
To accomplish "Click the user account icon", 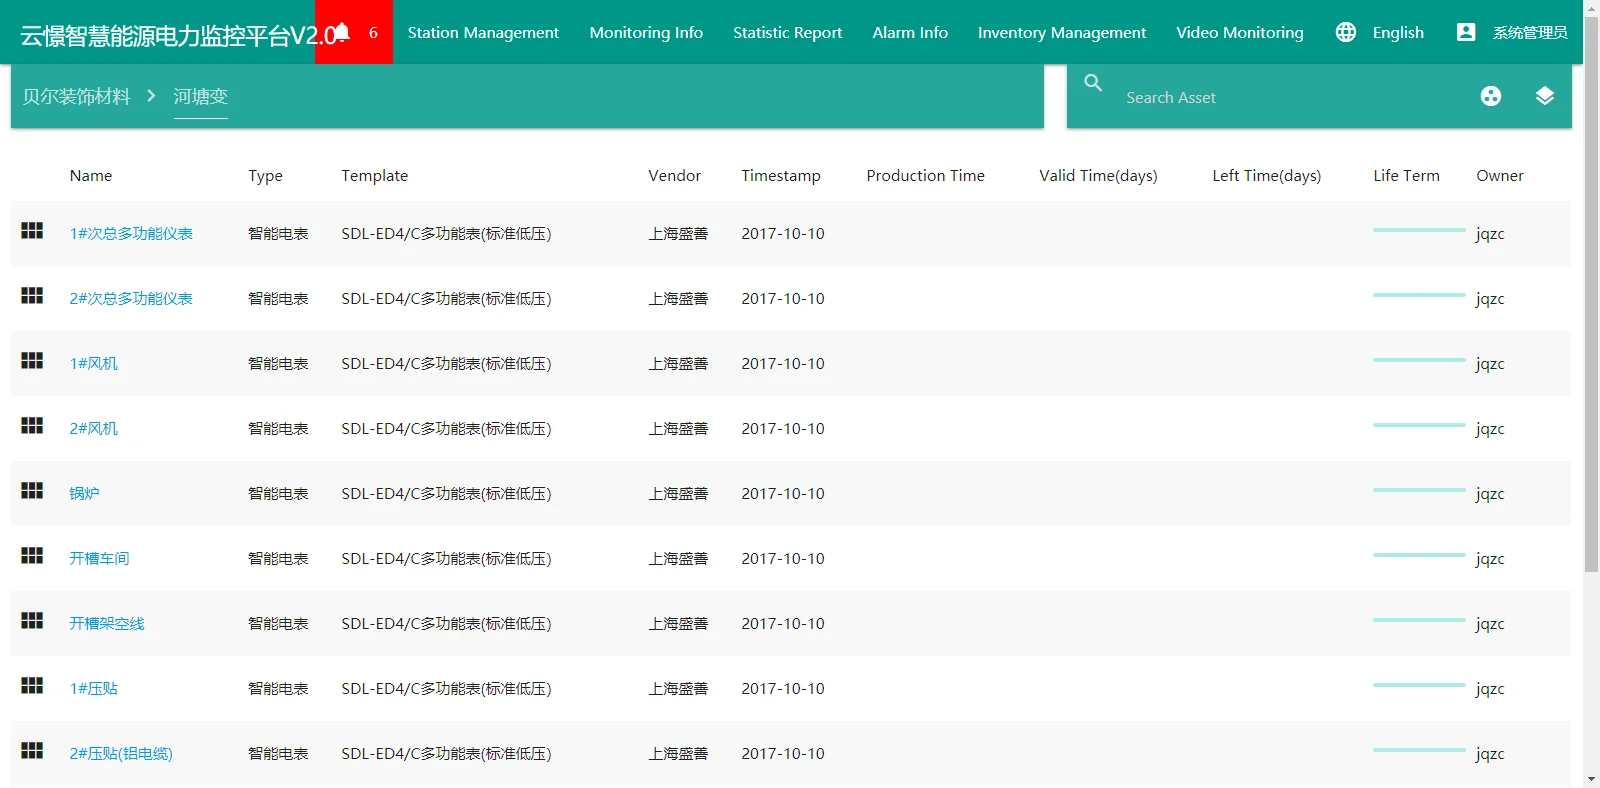I will tap(1466, 32).
